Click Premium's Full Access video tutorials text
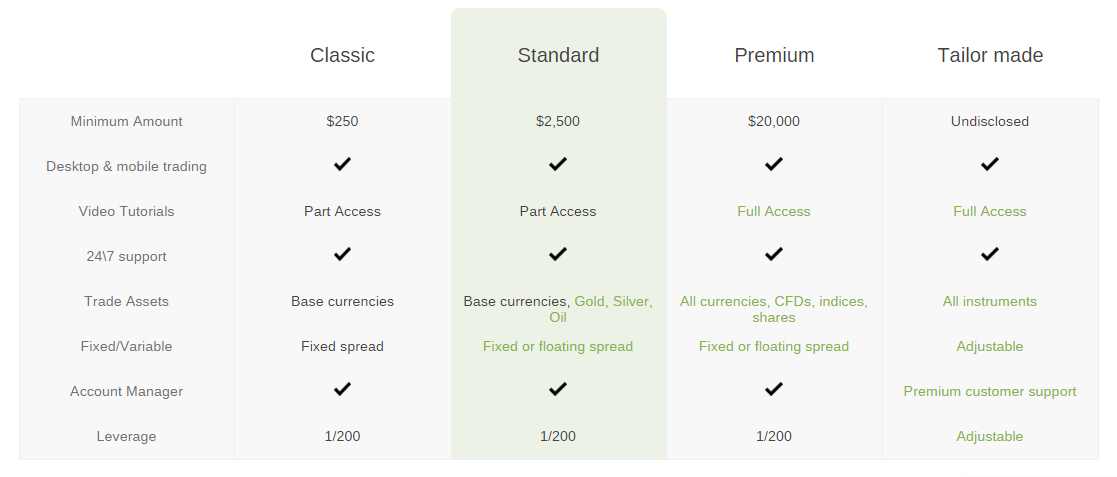The image size is (1117, 477). (x=774, y=211)
